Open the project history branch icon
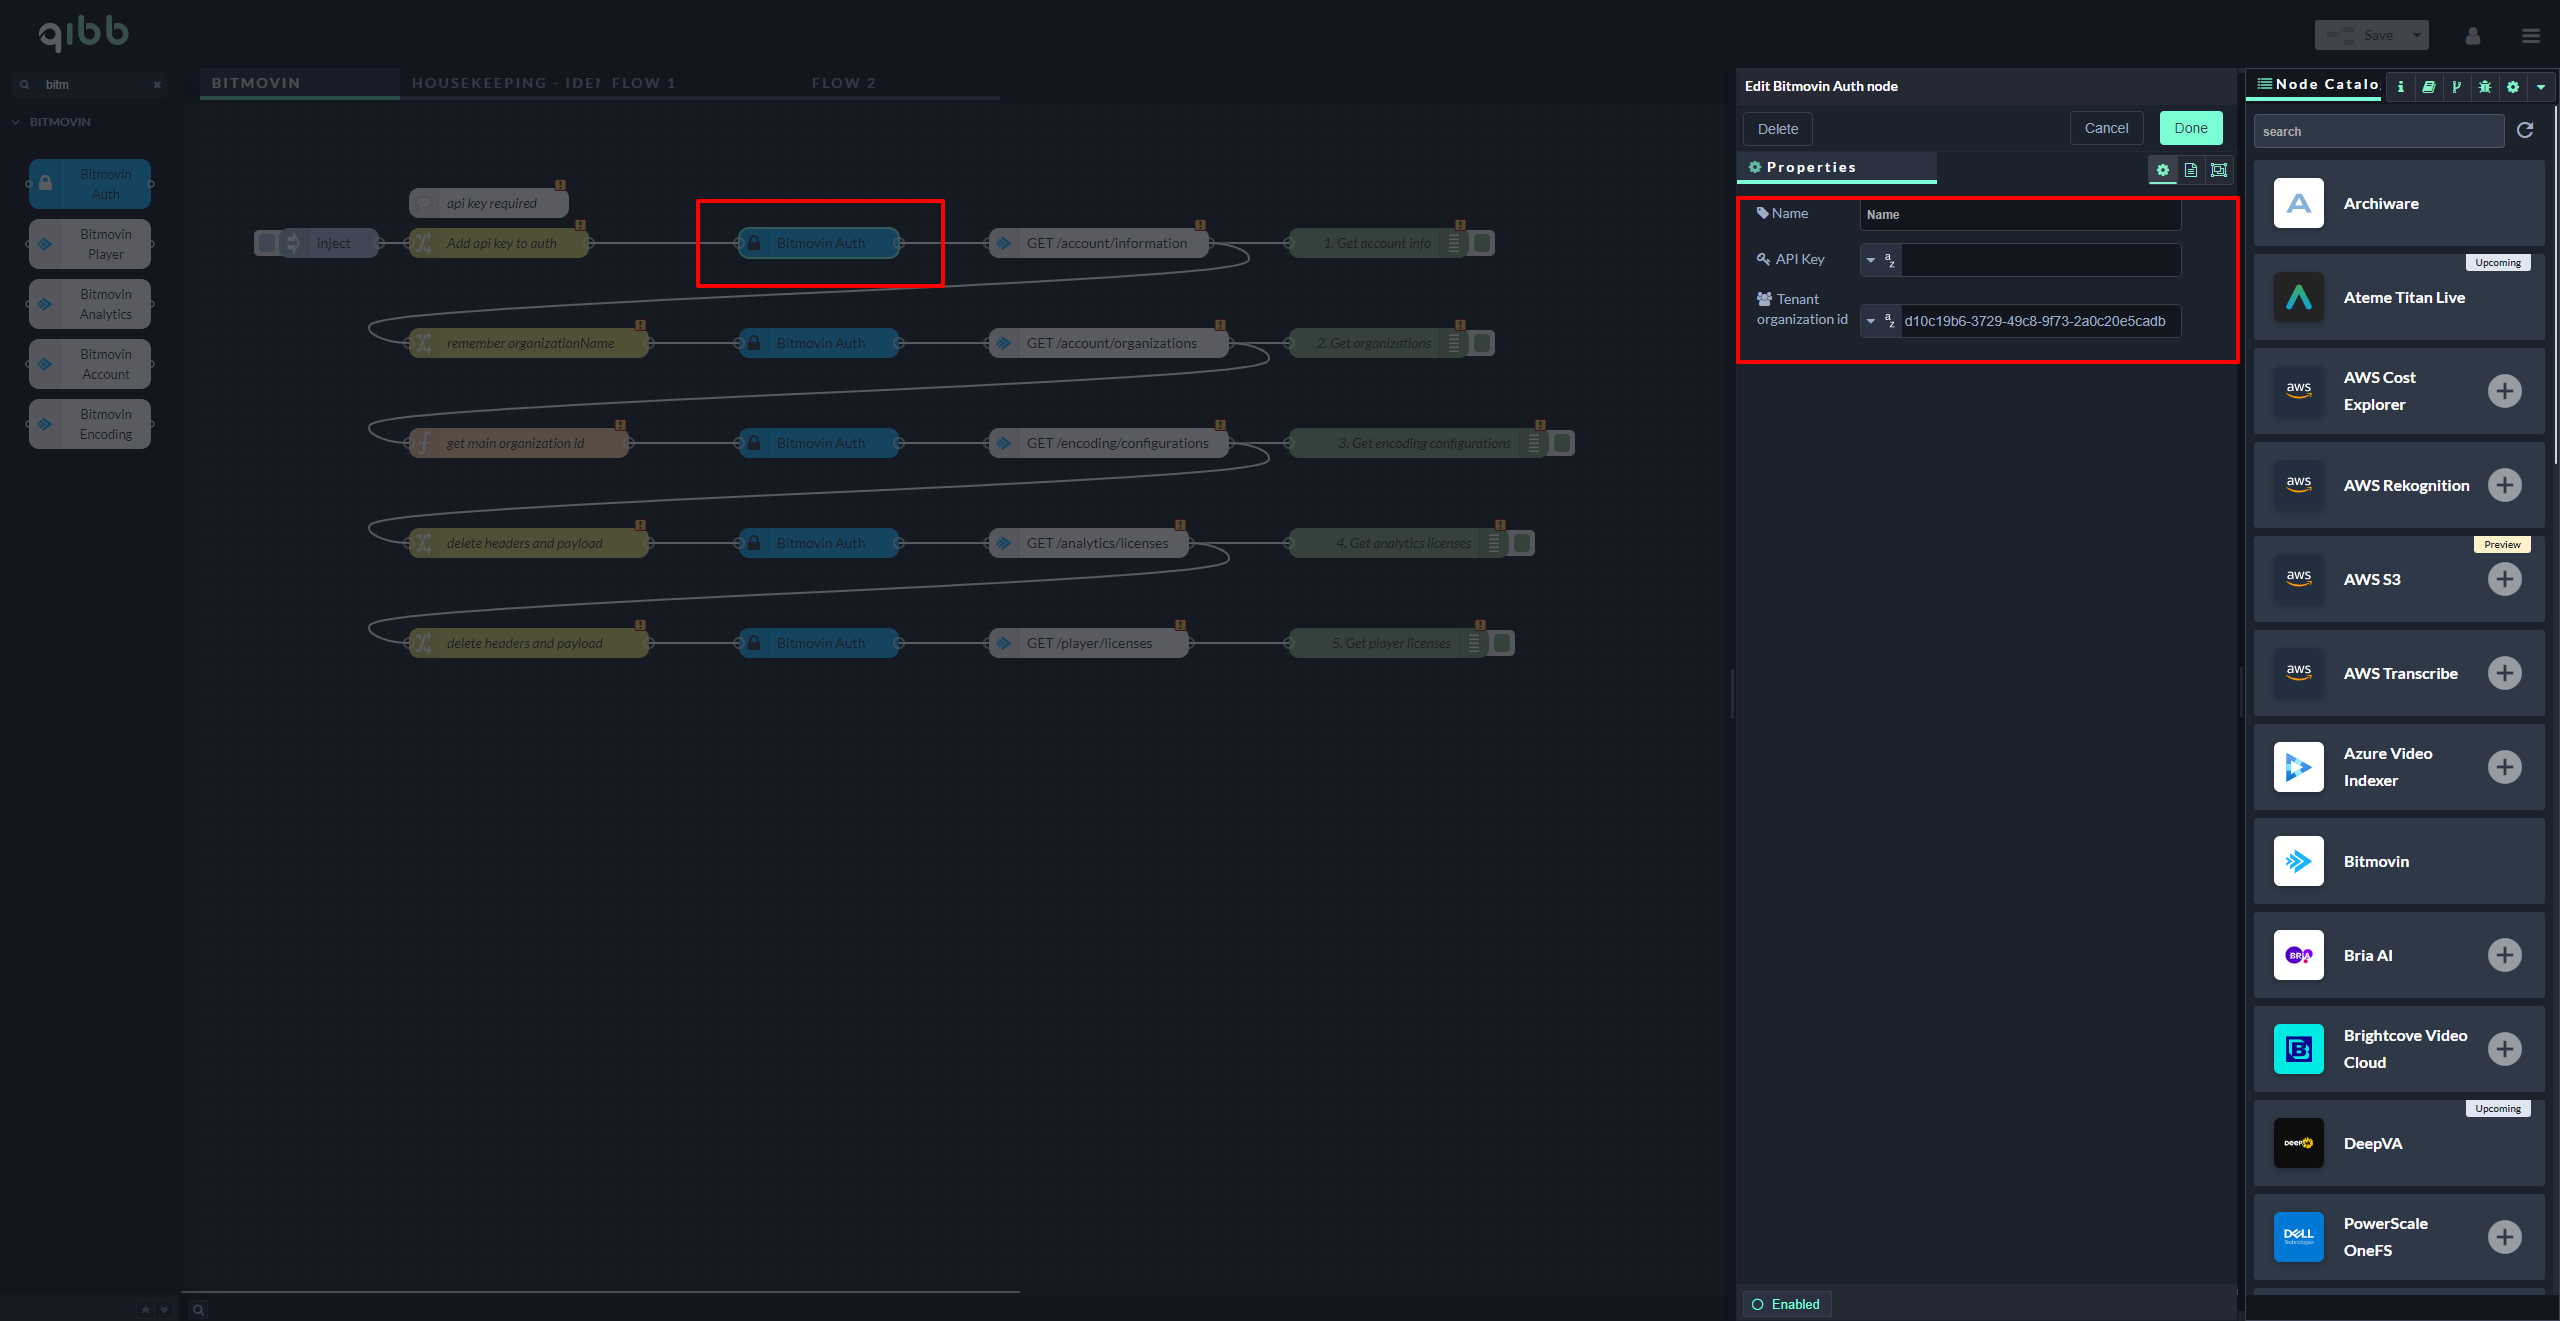Screen dimensions: 2560x1321 tap(2456, 87)
